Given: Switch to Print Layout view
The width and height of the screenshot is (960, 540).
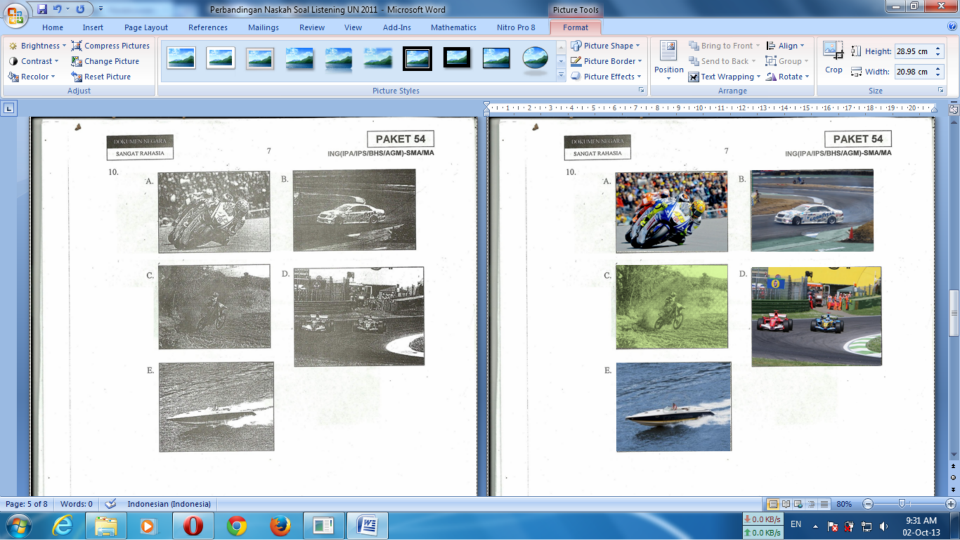Looking at the screenshot, I should point(773,504).
